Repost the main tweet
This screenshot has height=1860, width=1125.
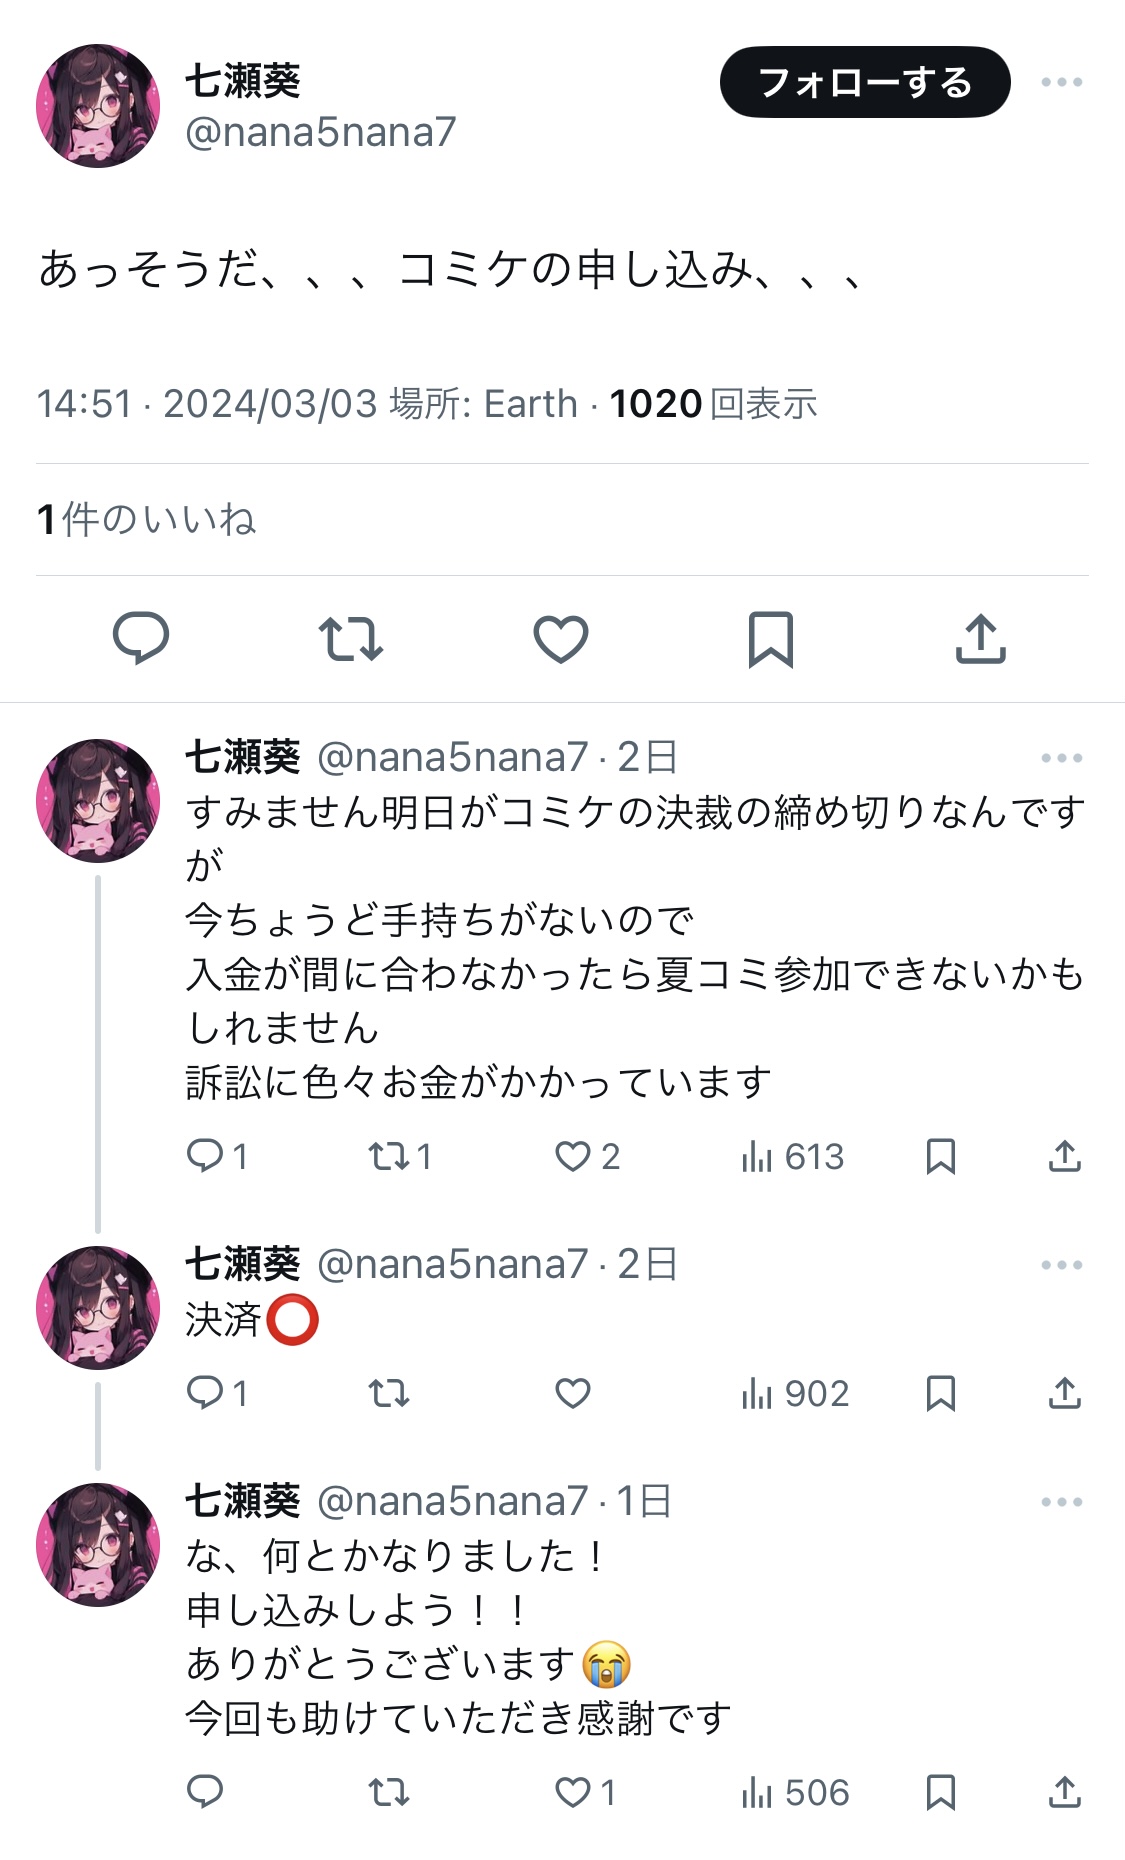coord(351,638)
